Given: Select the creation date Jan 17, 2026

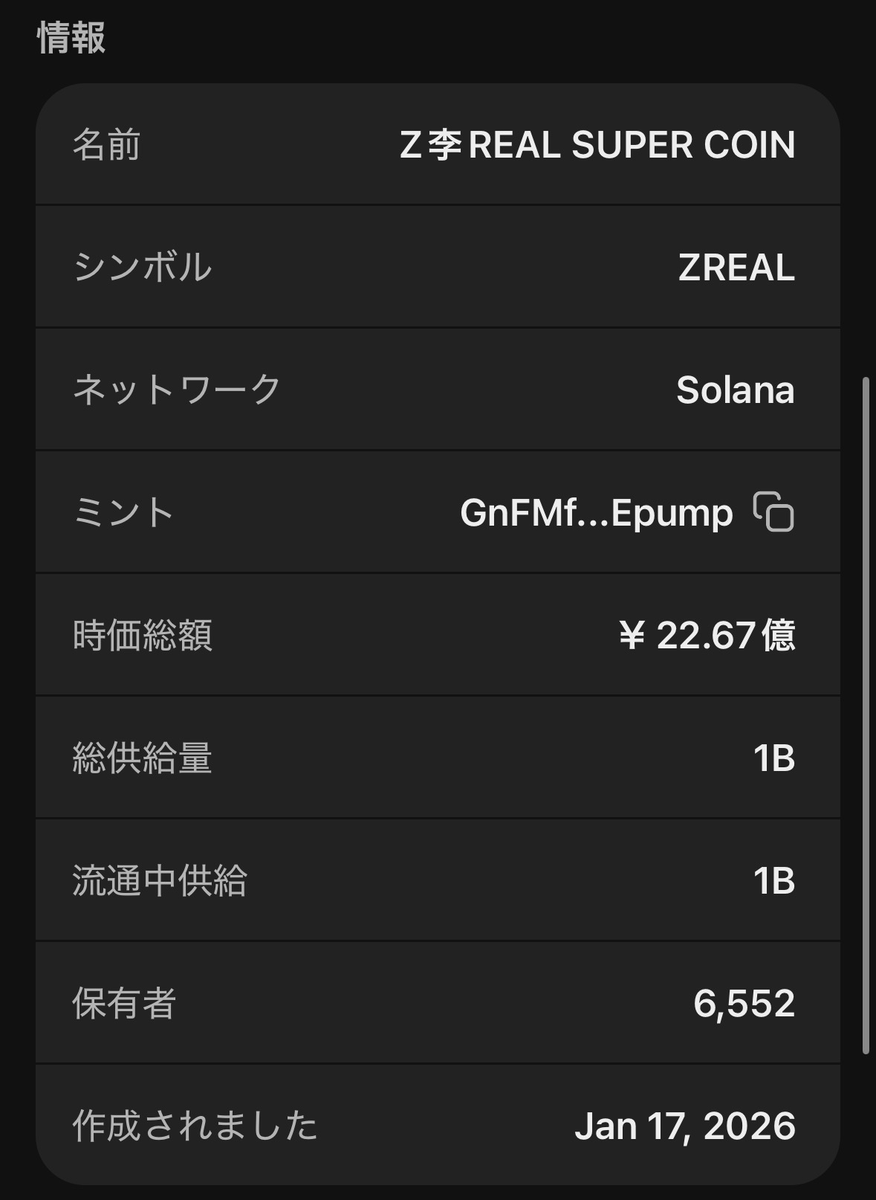Looking at the screenshot, I should click(x=685, y=1126).
